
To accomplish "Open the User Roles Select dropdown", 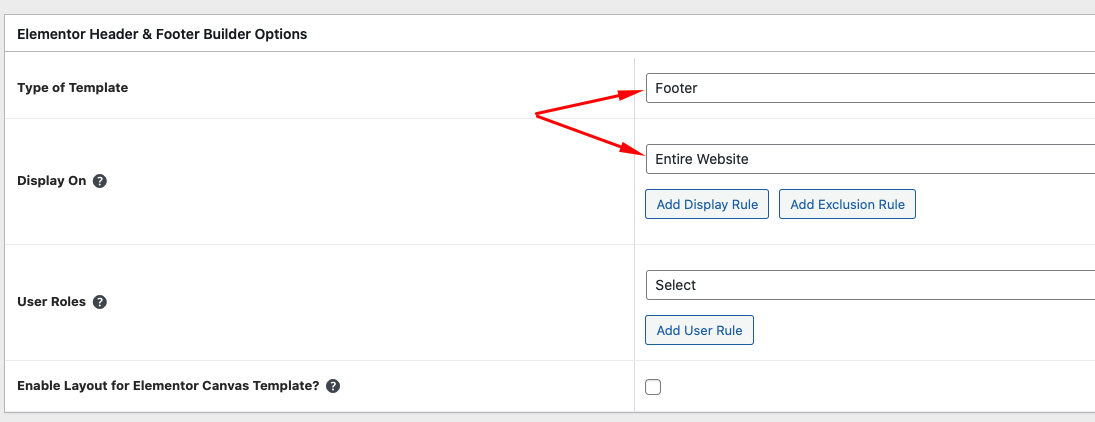I will pyautogui.click(x=870, y=285).
